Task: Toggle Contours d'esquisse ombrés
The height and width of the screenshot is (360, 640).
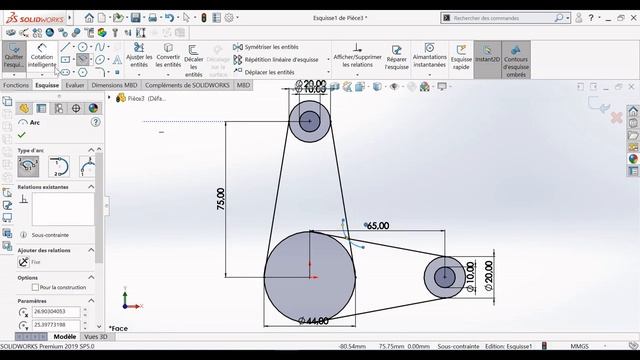Action: tap(516, 59)
